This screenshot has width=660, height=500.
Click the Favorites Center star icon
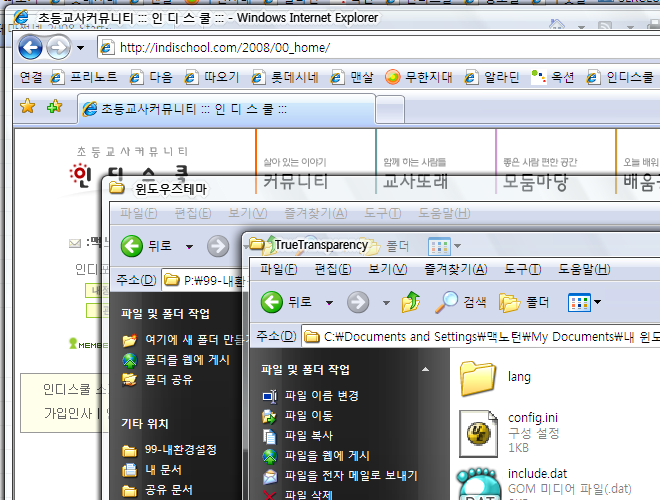point(28,106)
